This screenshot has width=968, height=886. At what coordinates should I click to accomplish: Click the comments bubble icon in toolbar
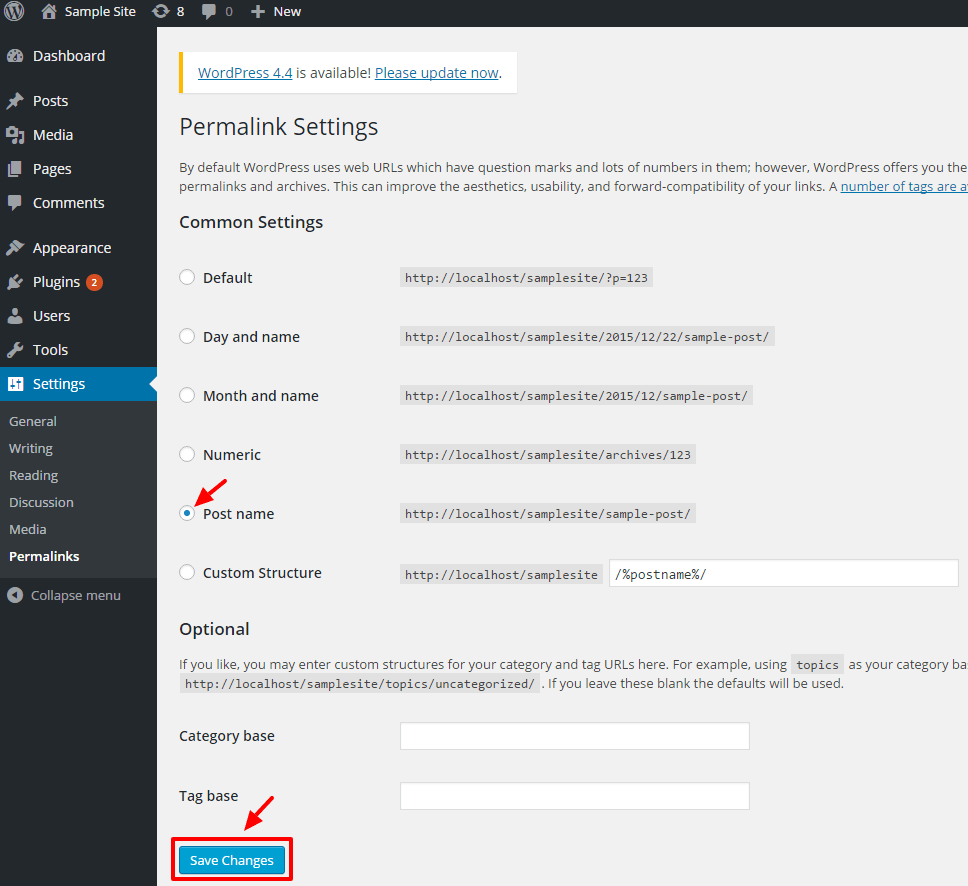[209, 12]
